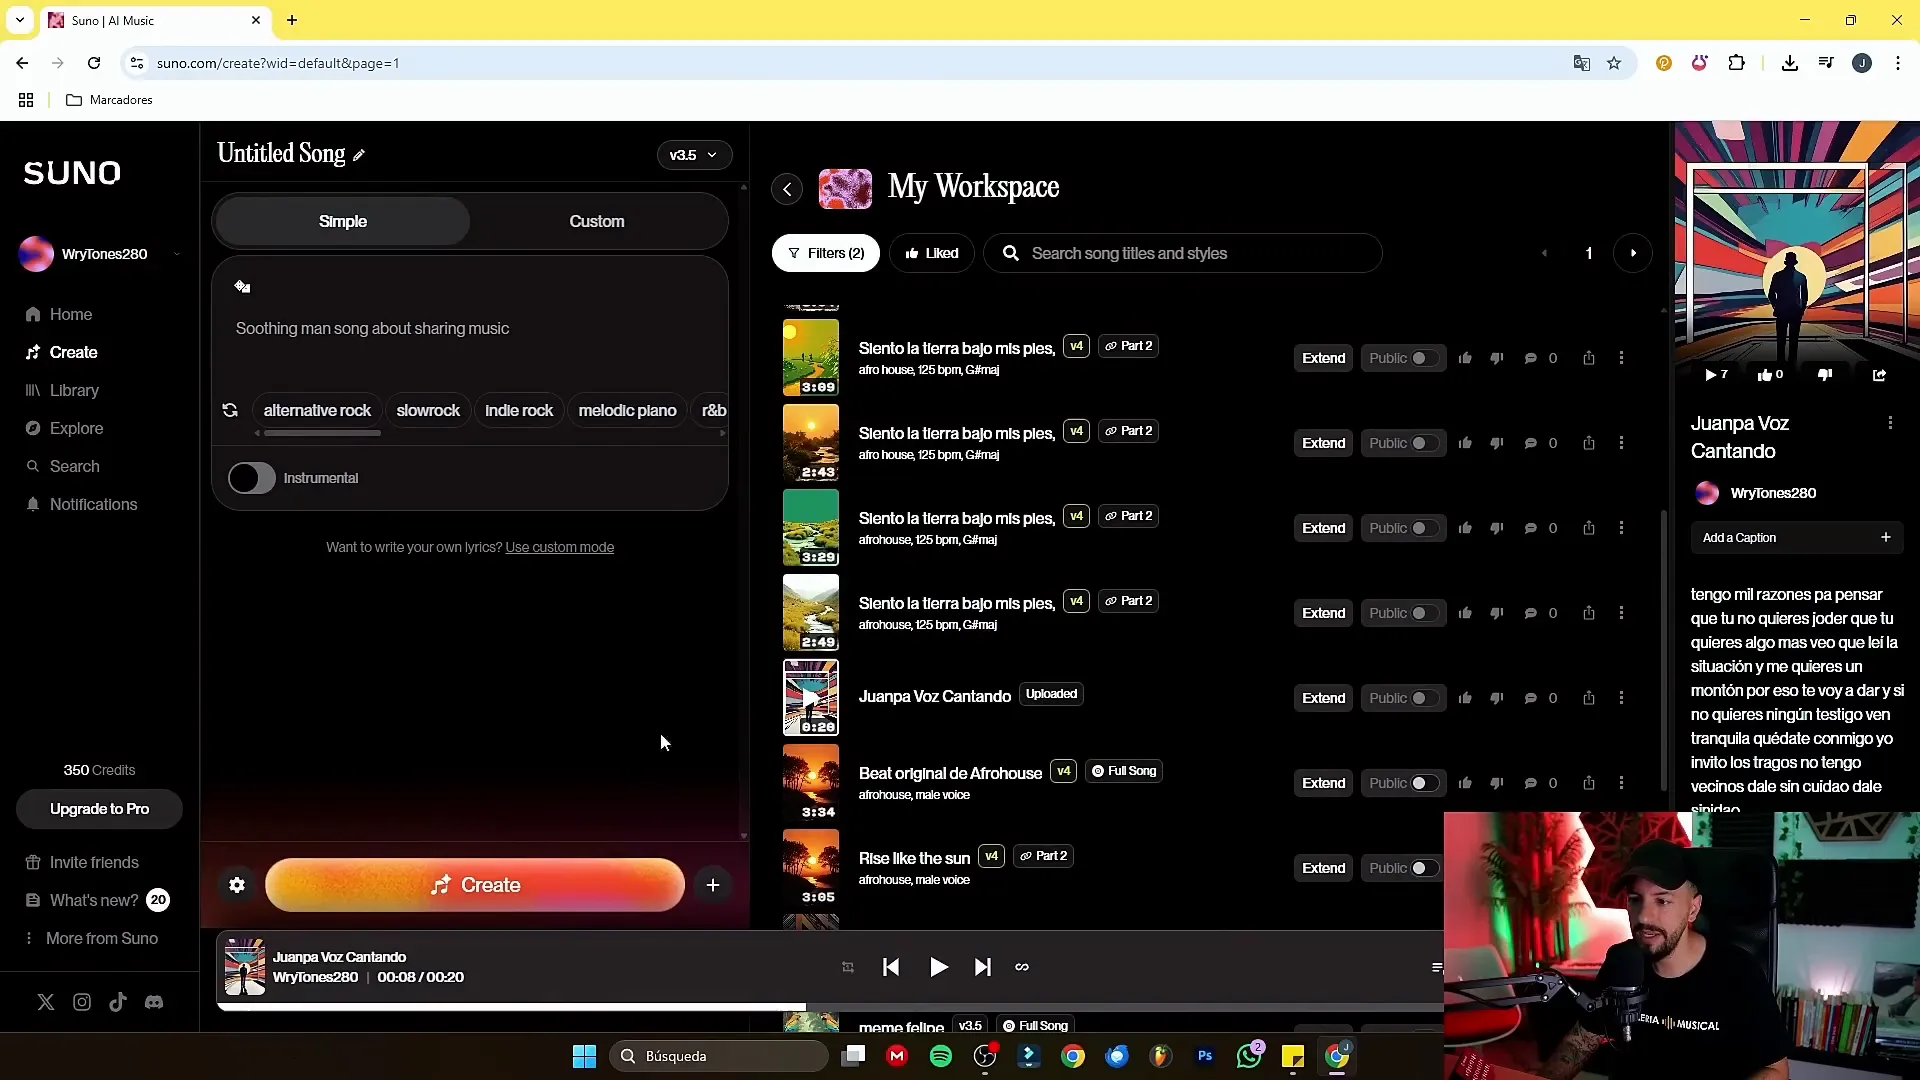Toggle Public for Rise like the sun

point(1403,868)
